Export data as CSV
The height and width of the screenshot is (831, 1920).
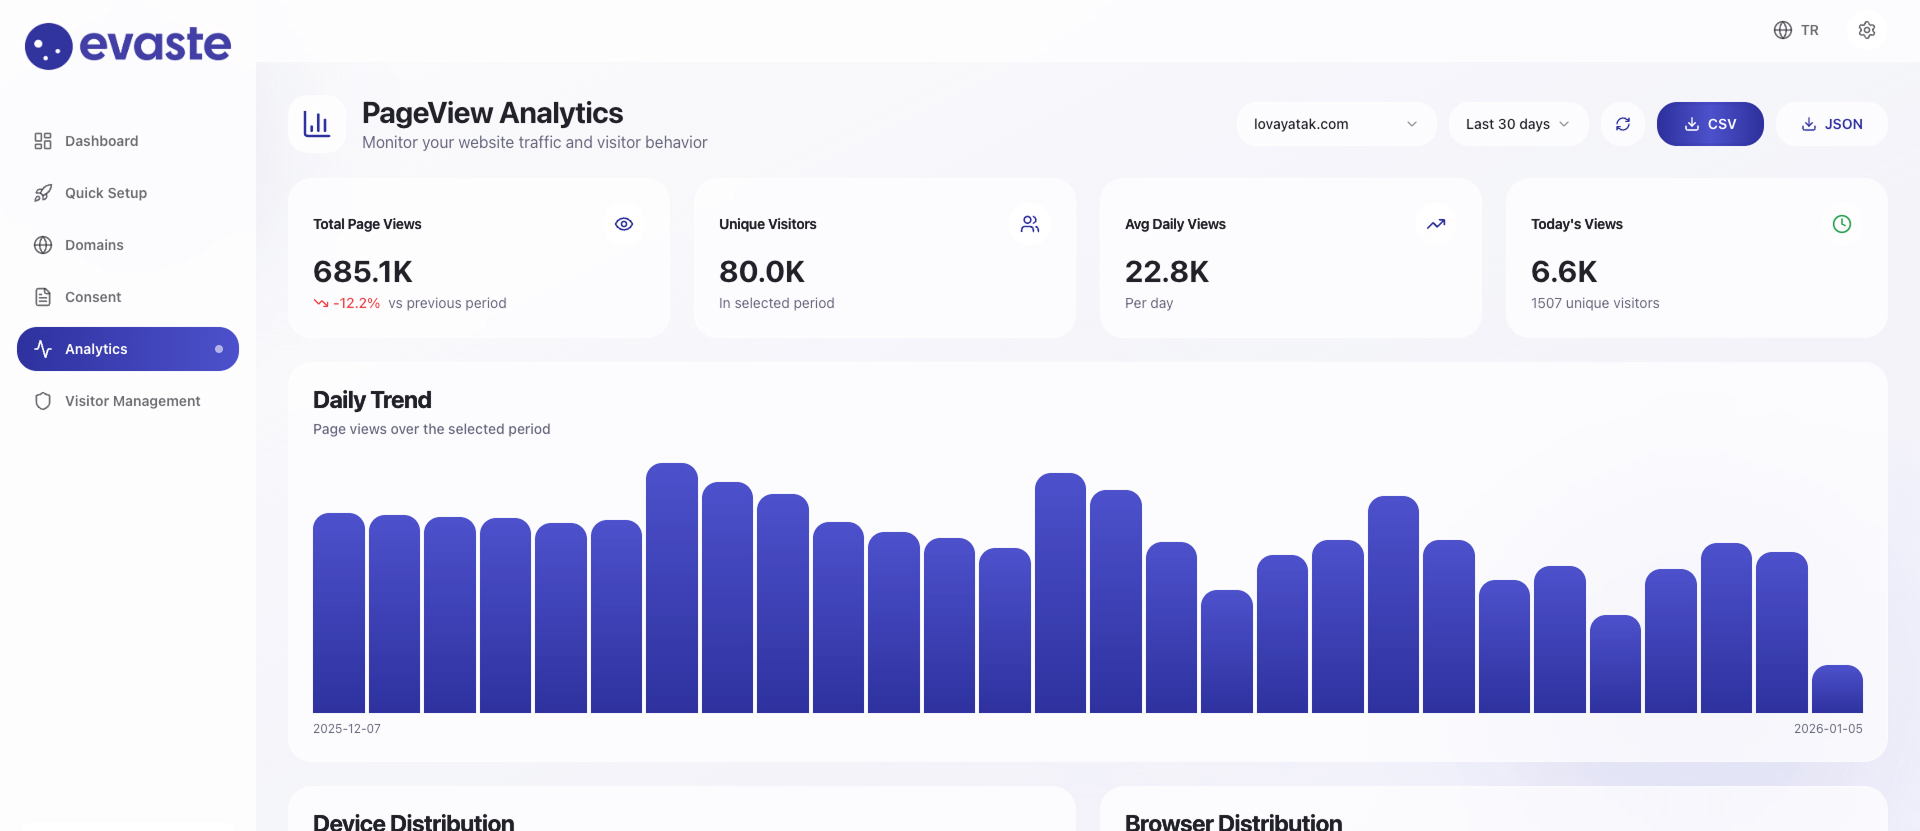click(1710, 124)
